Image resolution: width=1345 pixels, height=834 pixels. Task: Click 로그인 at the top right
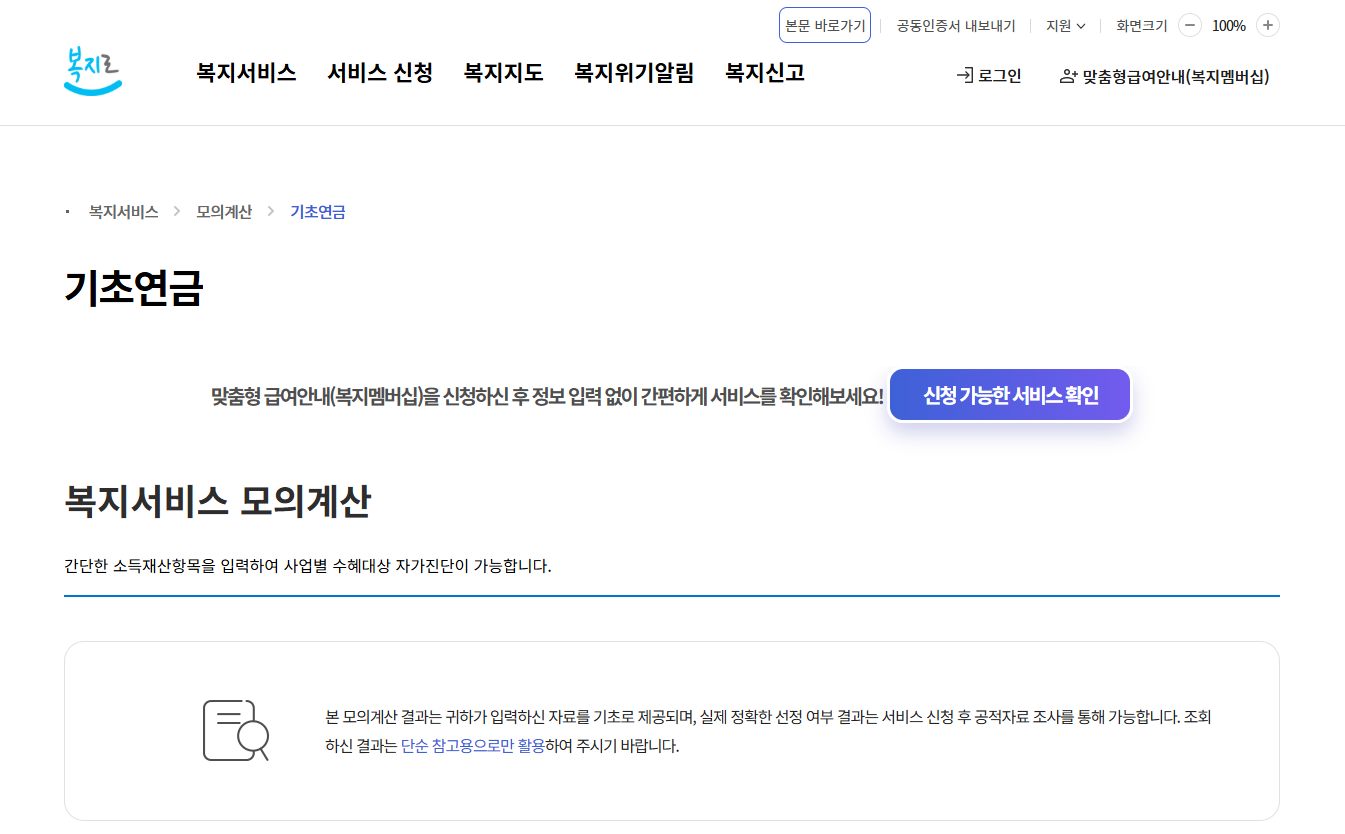997,74
